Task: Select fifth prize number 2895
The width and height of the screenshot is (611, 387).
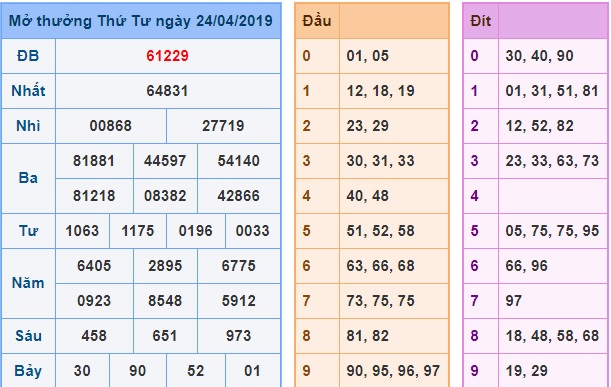Action: tap(165, 266)
